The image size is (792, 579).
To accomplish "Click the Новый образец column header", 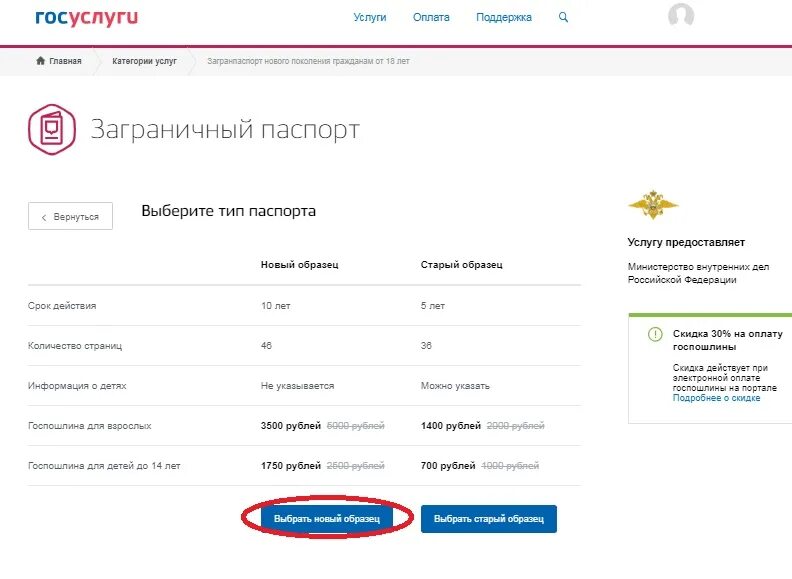I will coord(300,265).
